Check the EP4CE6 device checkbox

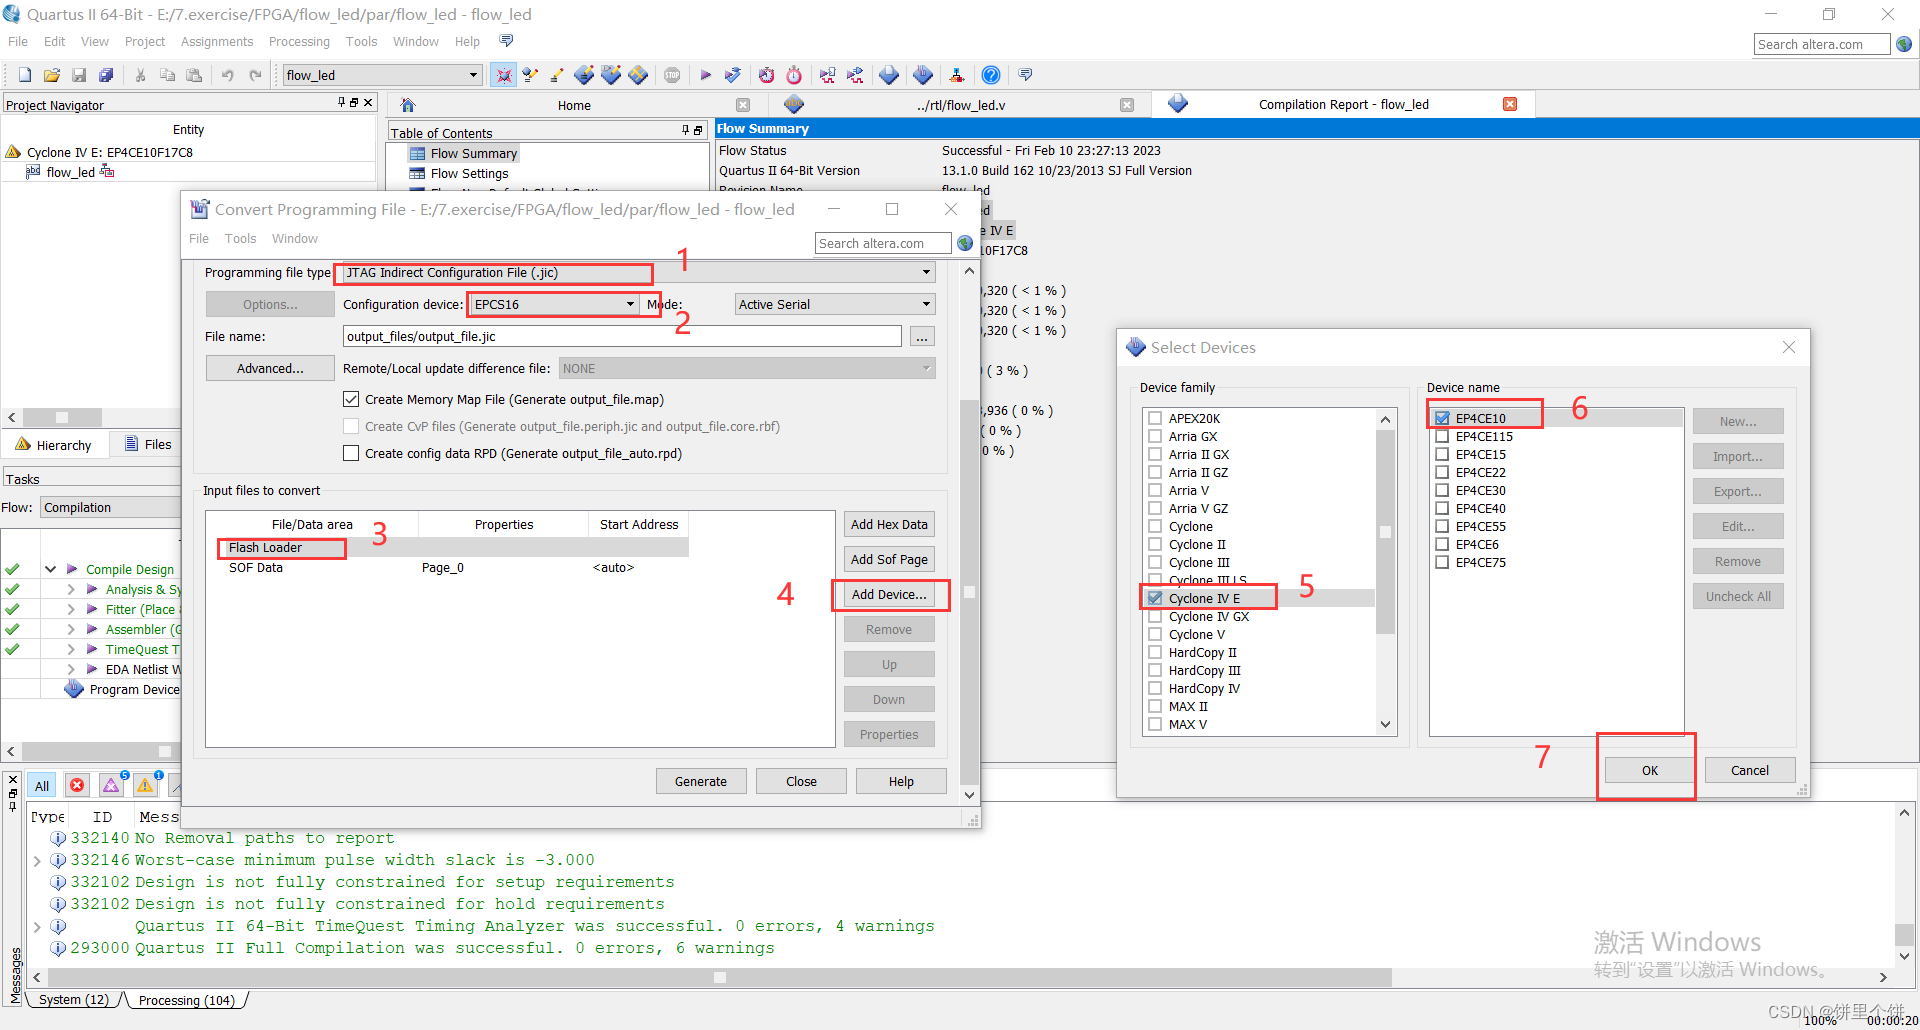point(1442,544)
